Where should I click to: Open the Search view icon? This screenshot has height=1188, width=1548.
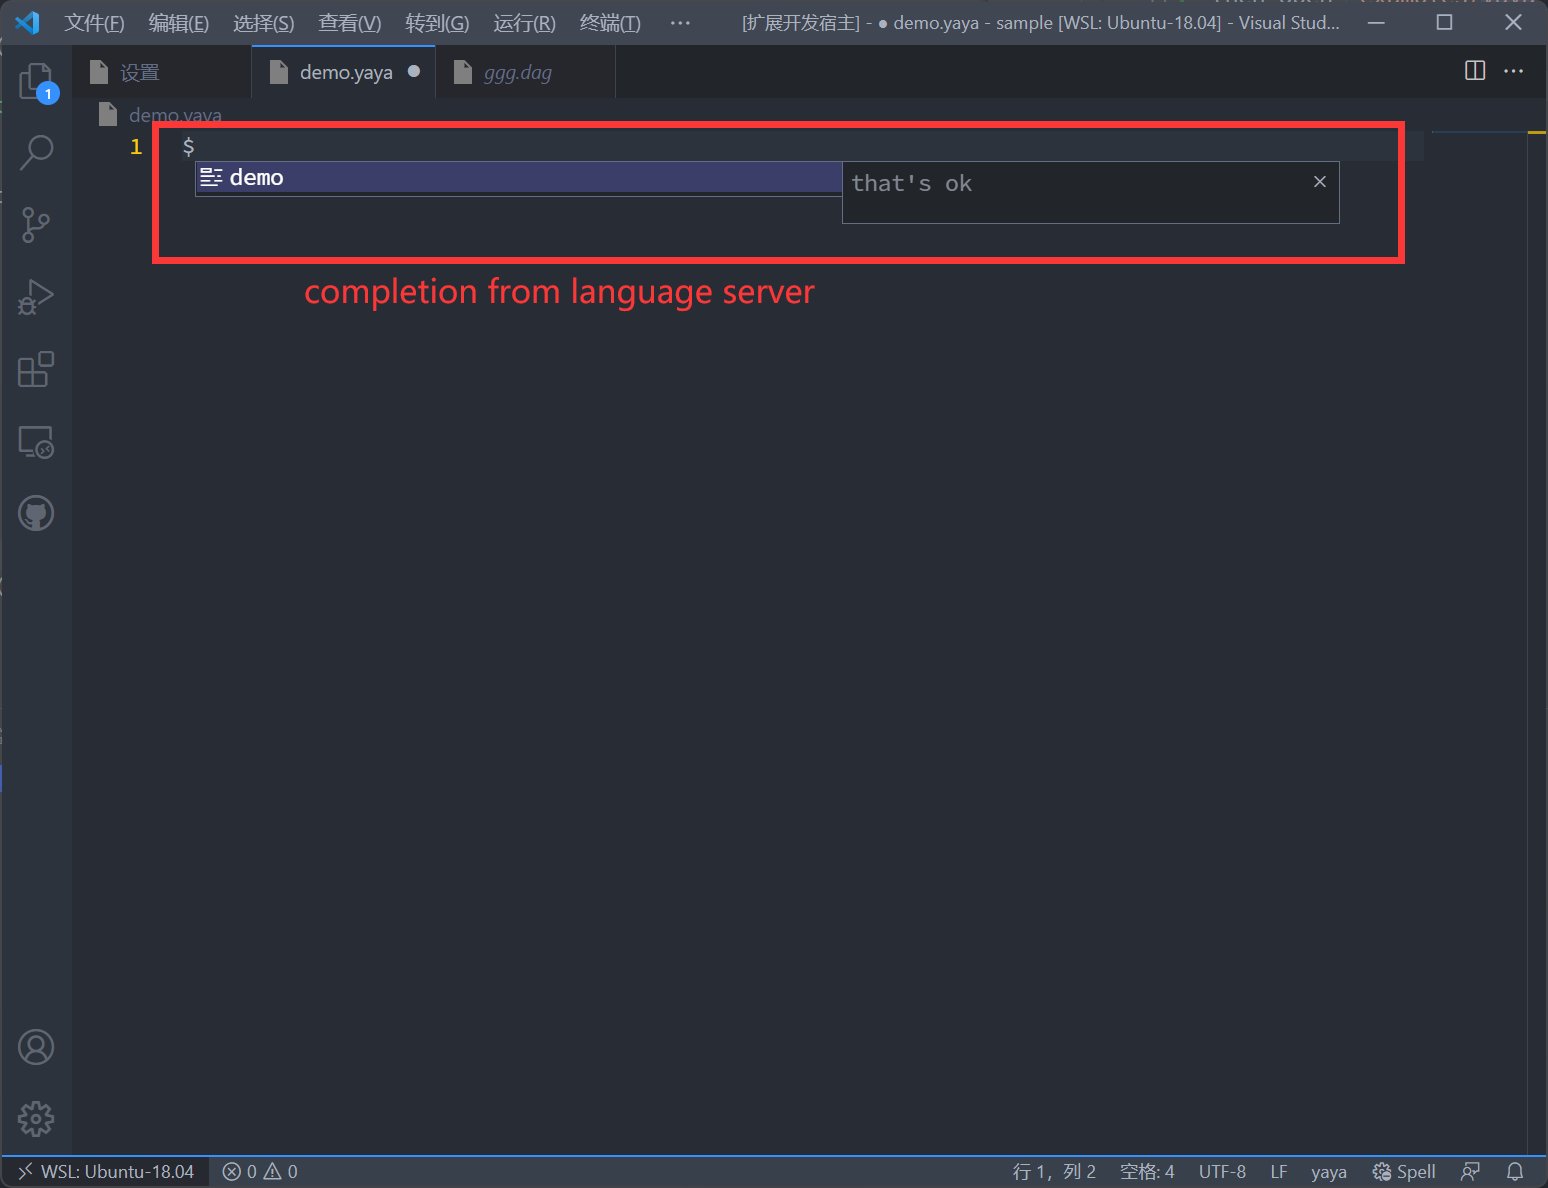click(37, 152)
